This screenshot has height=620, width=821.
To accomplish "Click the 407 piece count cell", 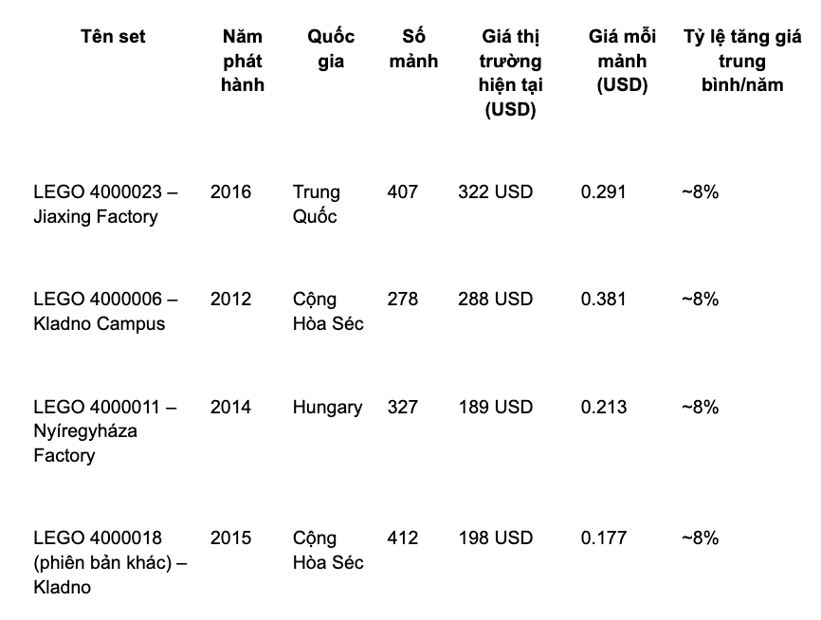I will 403,192.
